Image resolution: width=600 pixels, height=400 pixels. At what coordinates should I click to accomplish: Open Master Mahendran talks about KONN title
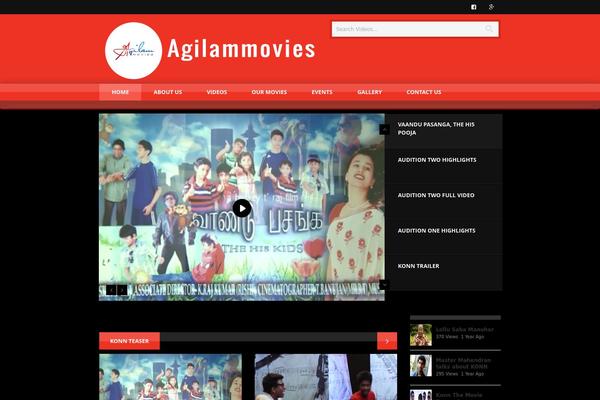(x=463, y=363)
